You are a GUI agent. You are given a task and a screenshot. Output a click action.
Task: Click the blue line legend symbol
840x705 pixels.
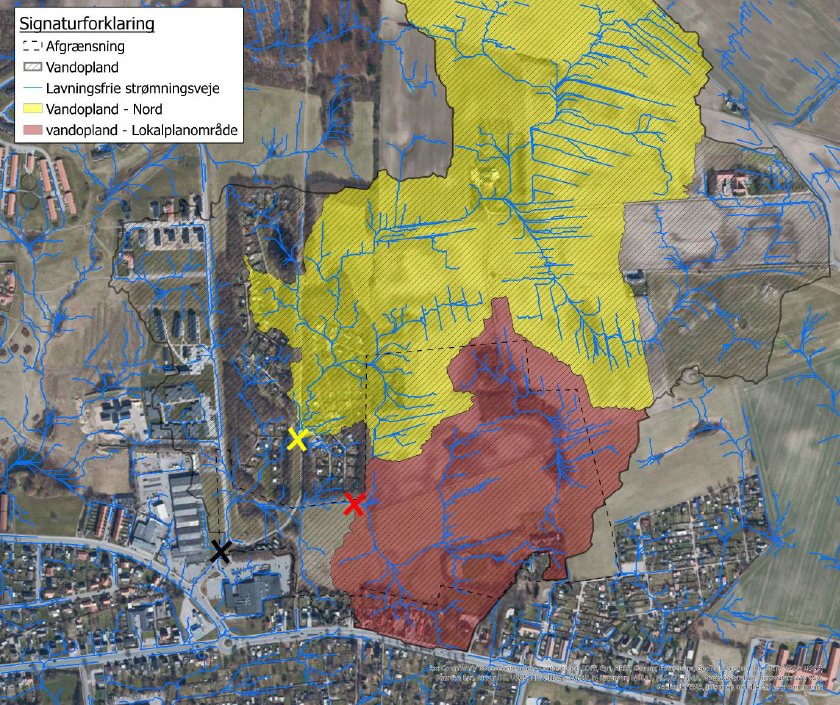tap(31, 89)
